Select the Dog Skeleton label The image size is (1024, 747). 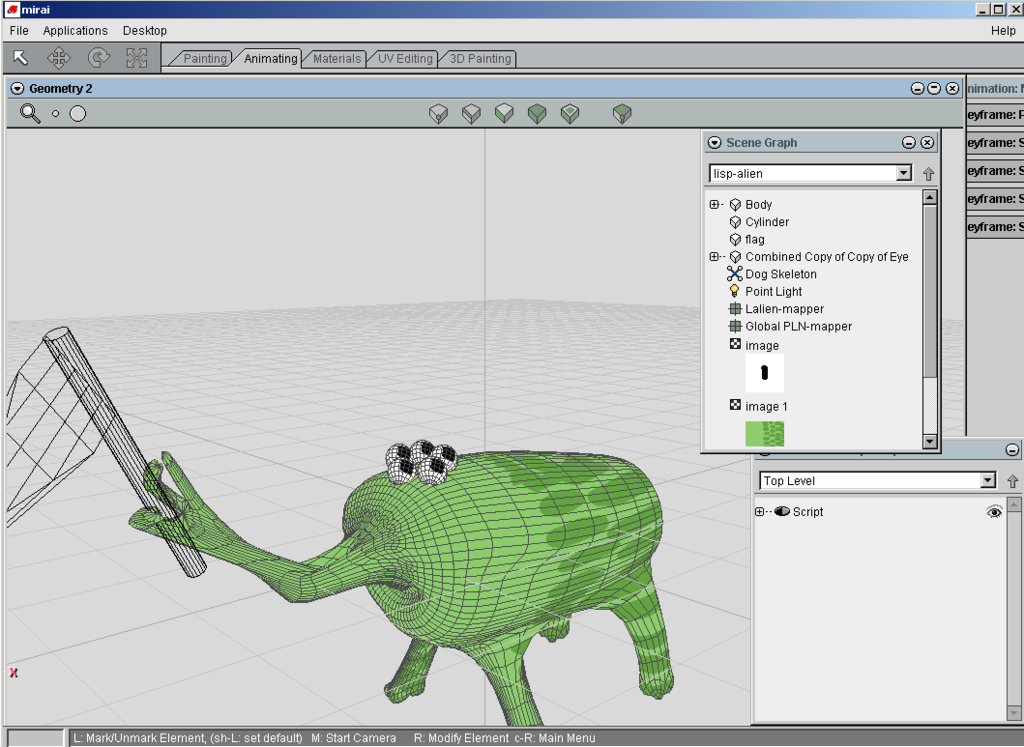781,274
